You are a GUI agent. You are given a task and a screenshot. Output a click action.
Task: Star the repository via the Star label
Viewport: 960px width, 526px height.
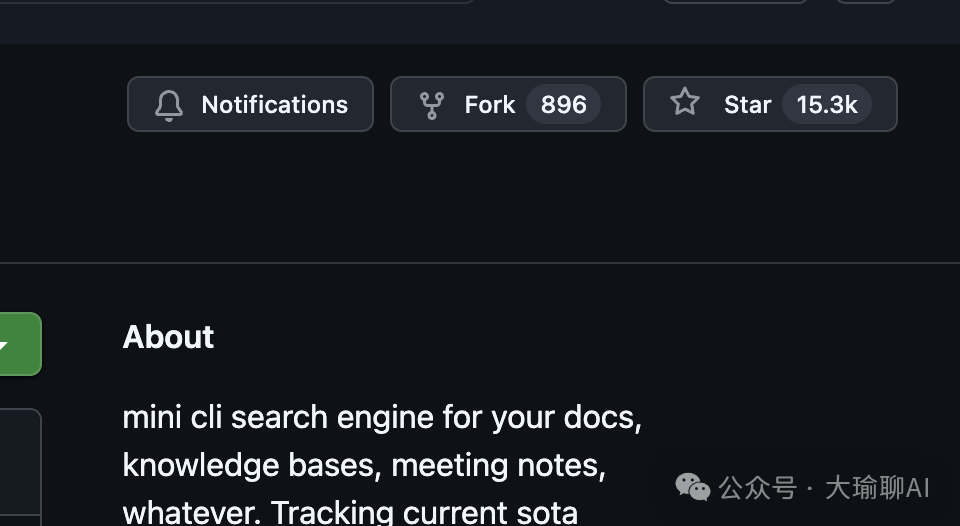click(747, 105)
